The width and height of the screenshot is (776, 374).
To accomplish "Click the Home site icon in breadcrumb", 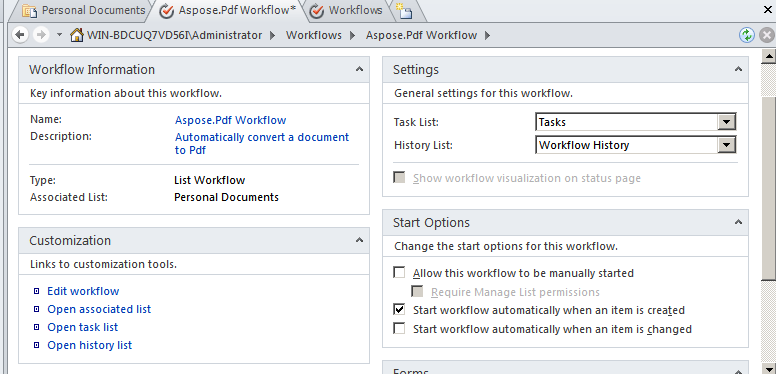I will [77, 35].
